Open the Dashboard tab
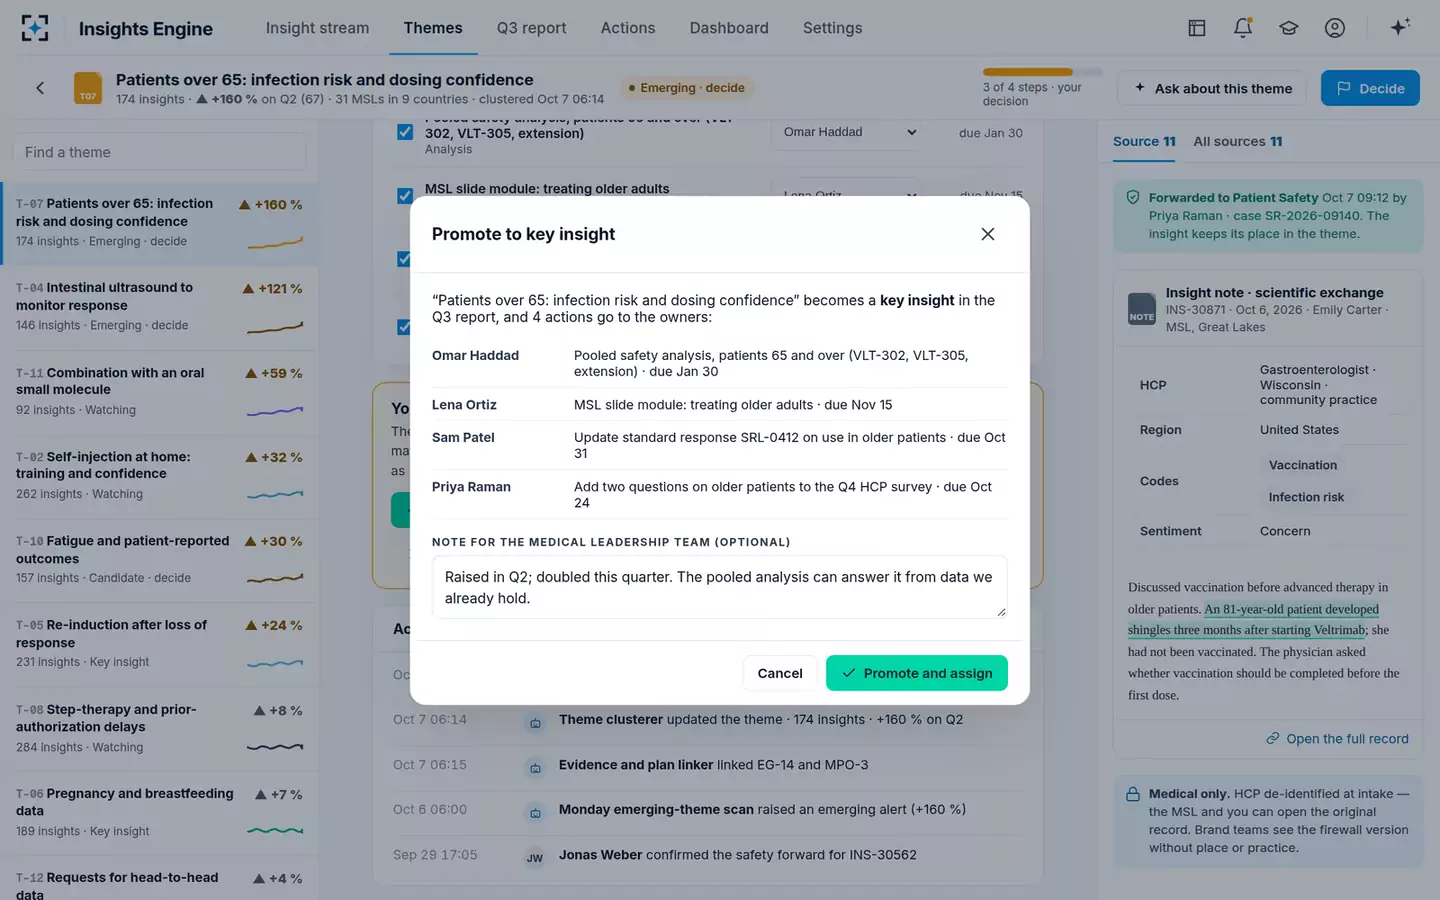Image resolution: width=1440 pixels, height=900 pixels. pos(729,28)
